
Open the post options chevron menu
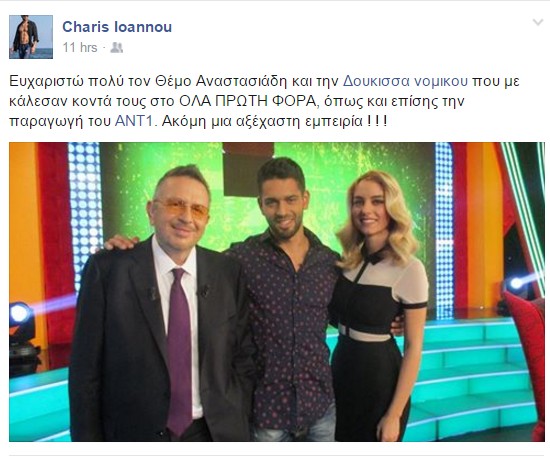pyautogui.click(x=537, y=23)
